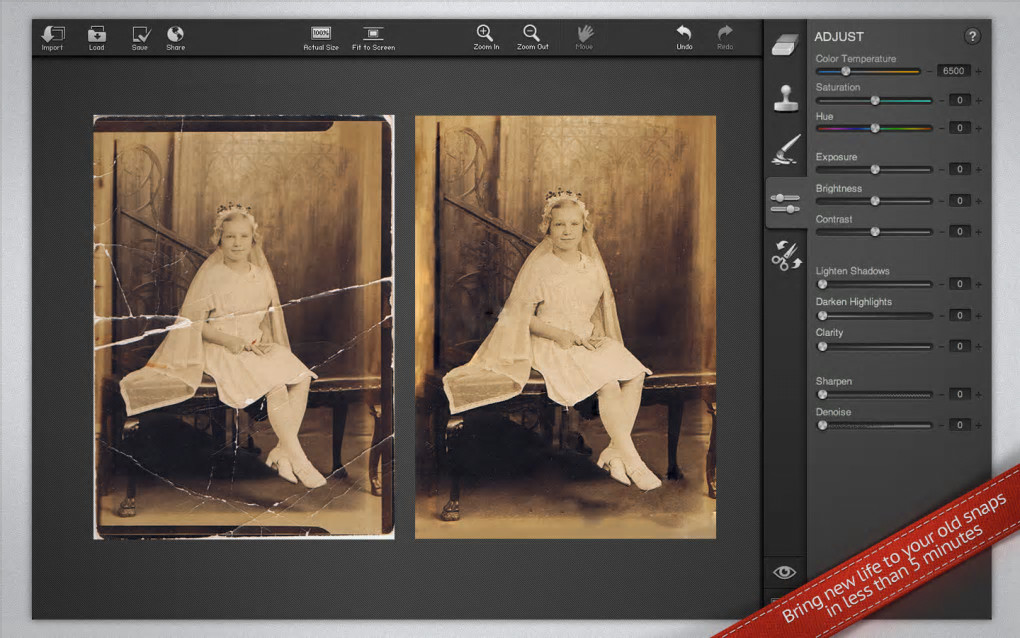
Task: Toggle the eye preview icon
Action: (x=785, y=572)
